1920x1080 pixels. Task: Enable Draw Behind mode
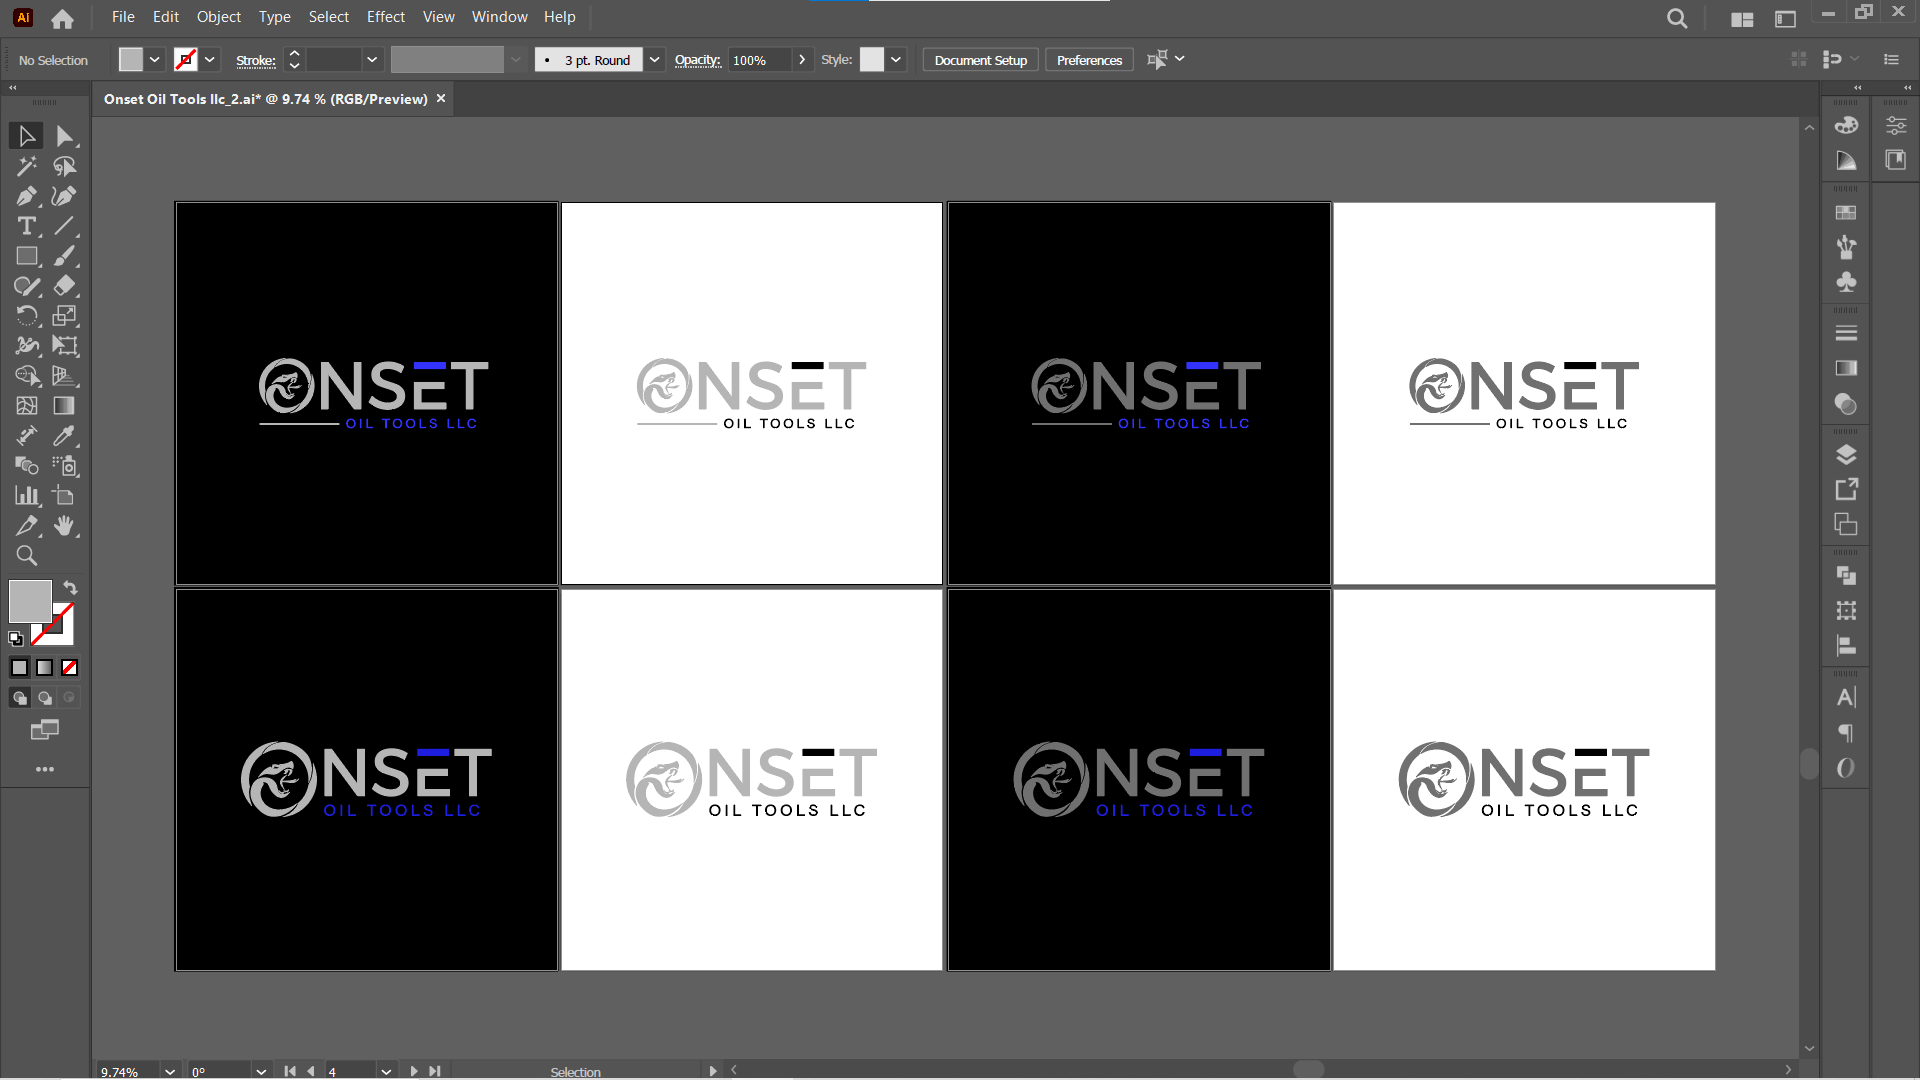45,698
